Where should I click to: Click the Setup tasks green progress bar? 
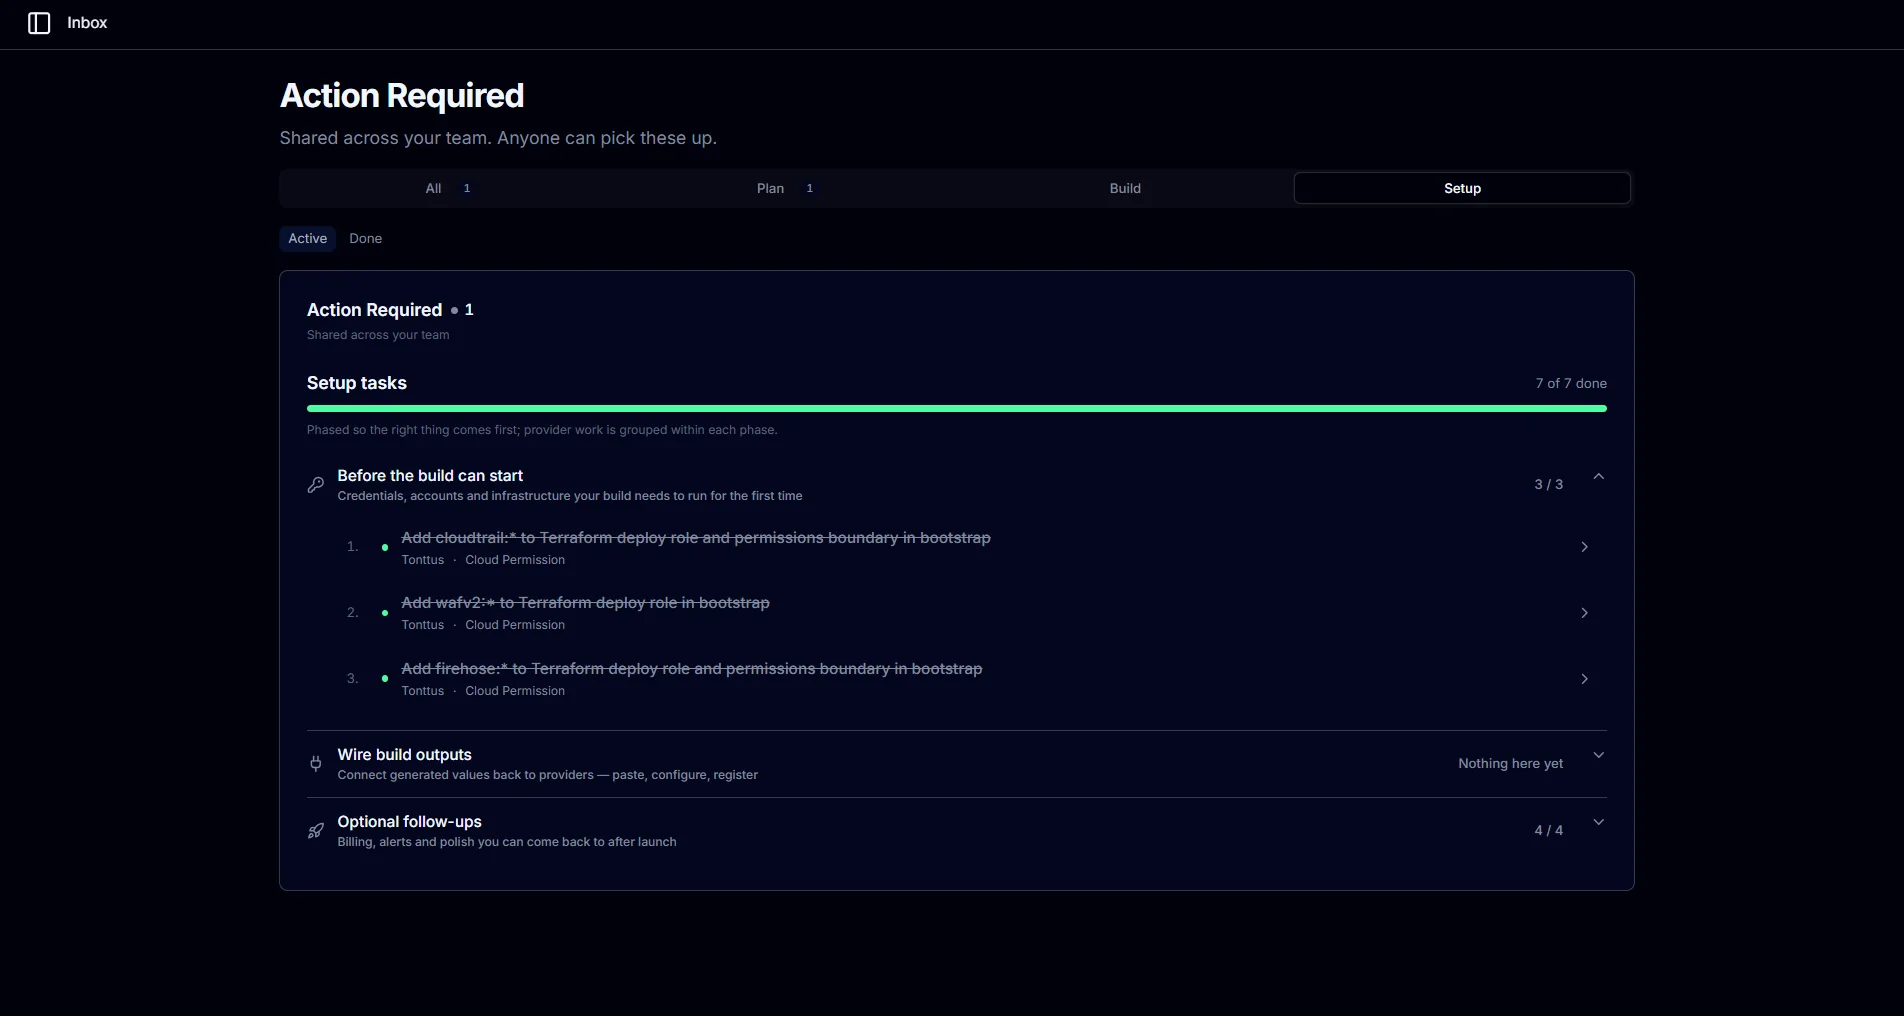(957, 408)
